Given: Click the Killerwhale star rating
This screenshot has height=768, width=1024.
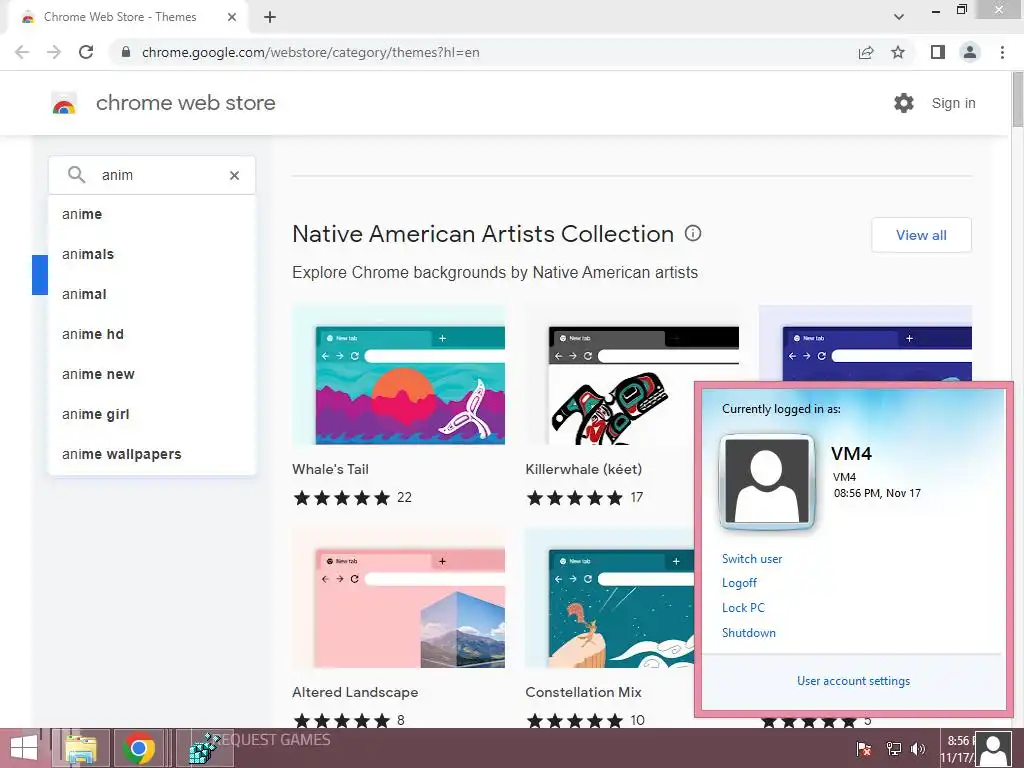Looking at the screenshot, I should 575,498.
